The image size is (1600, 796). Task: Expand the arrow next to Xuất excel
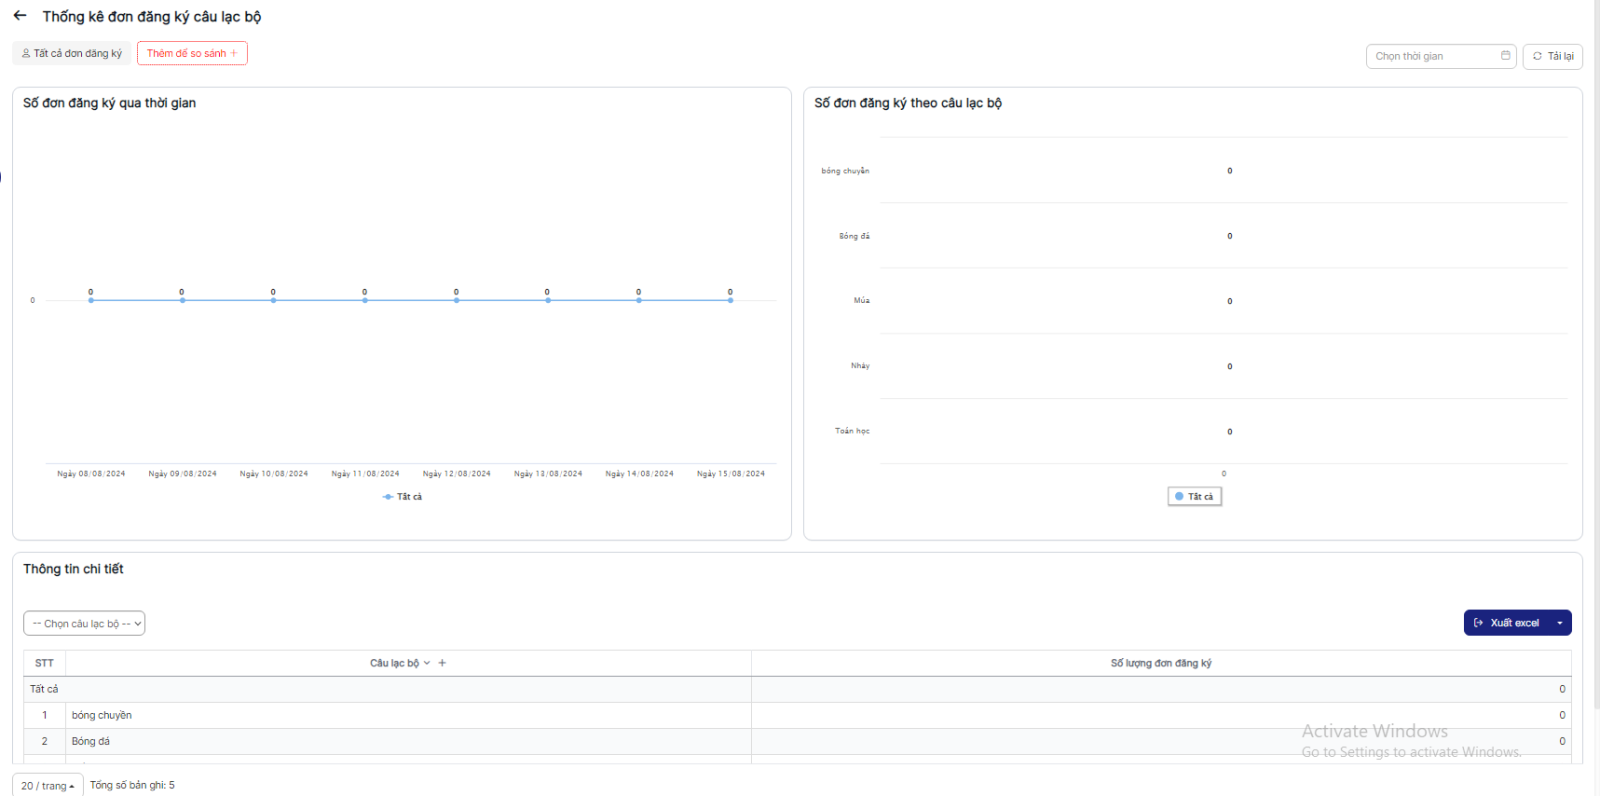pos(1560,623)
